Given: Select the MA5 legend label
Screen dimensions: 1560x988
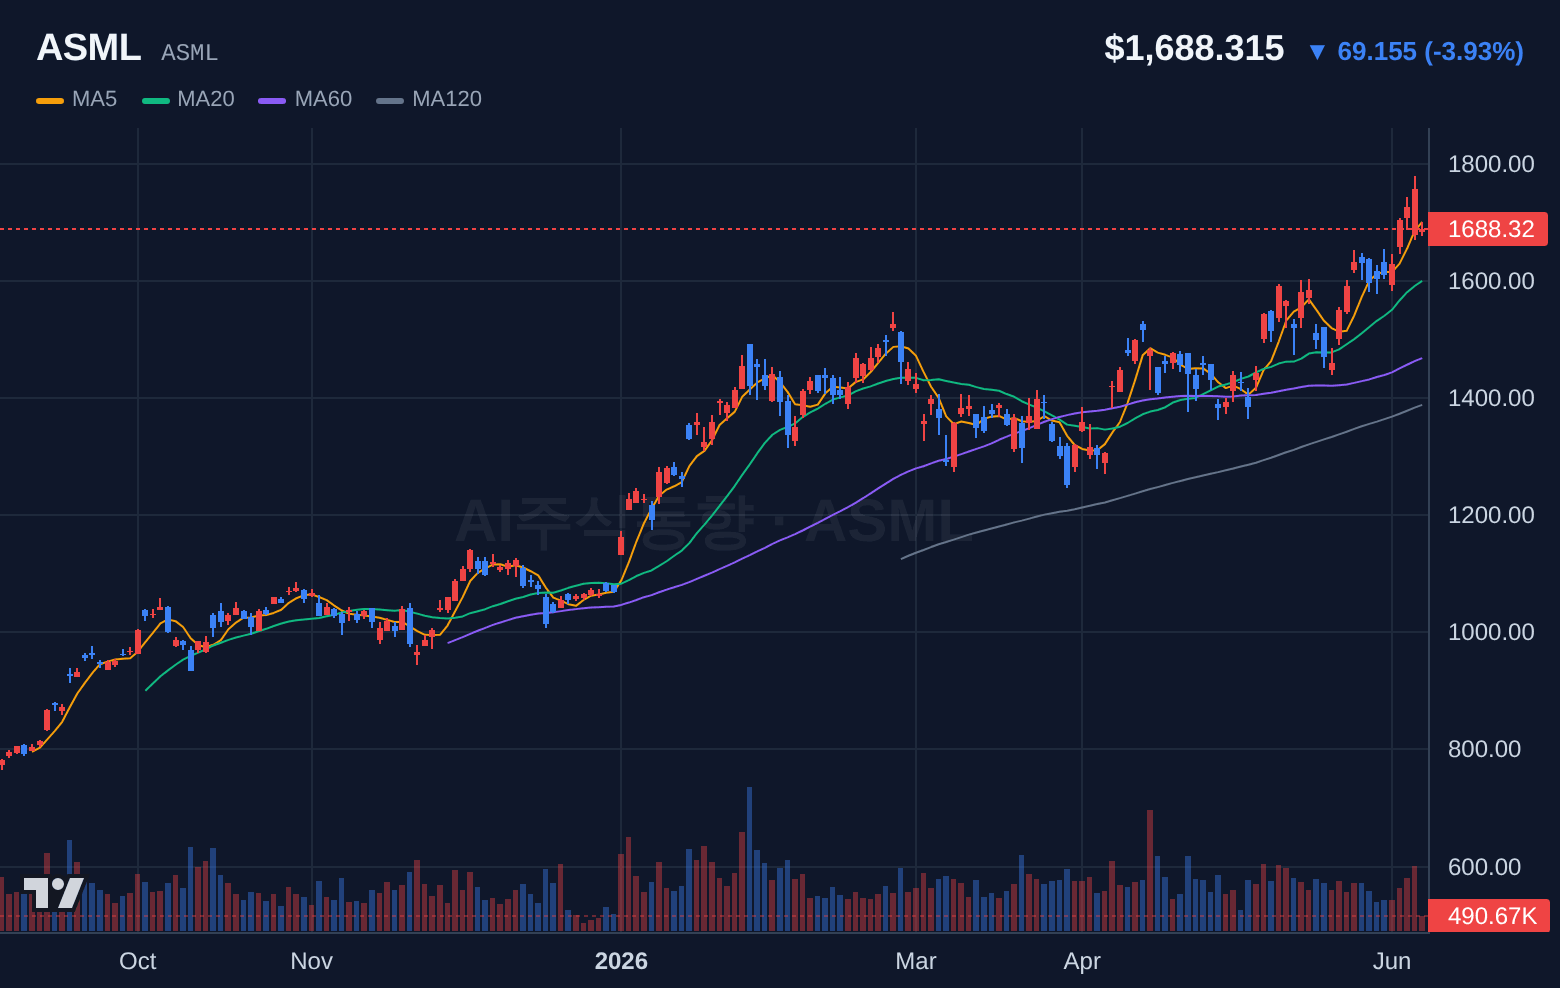Looking at the screenshot, I should tap(95, 99).
